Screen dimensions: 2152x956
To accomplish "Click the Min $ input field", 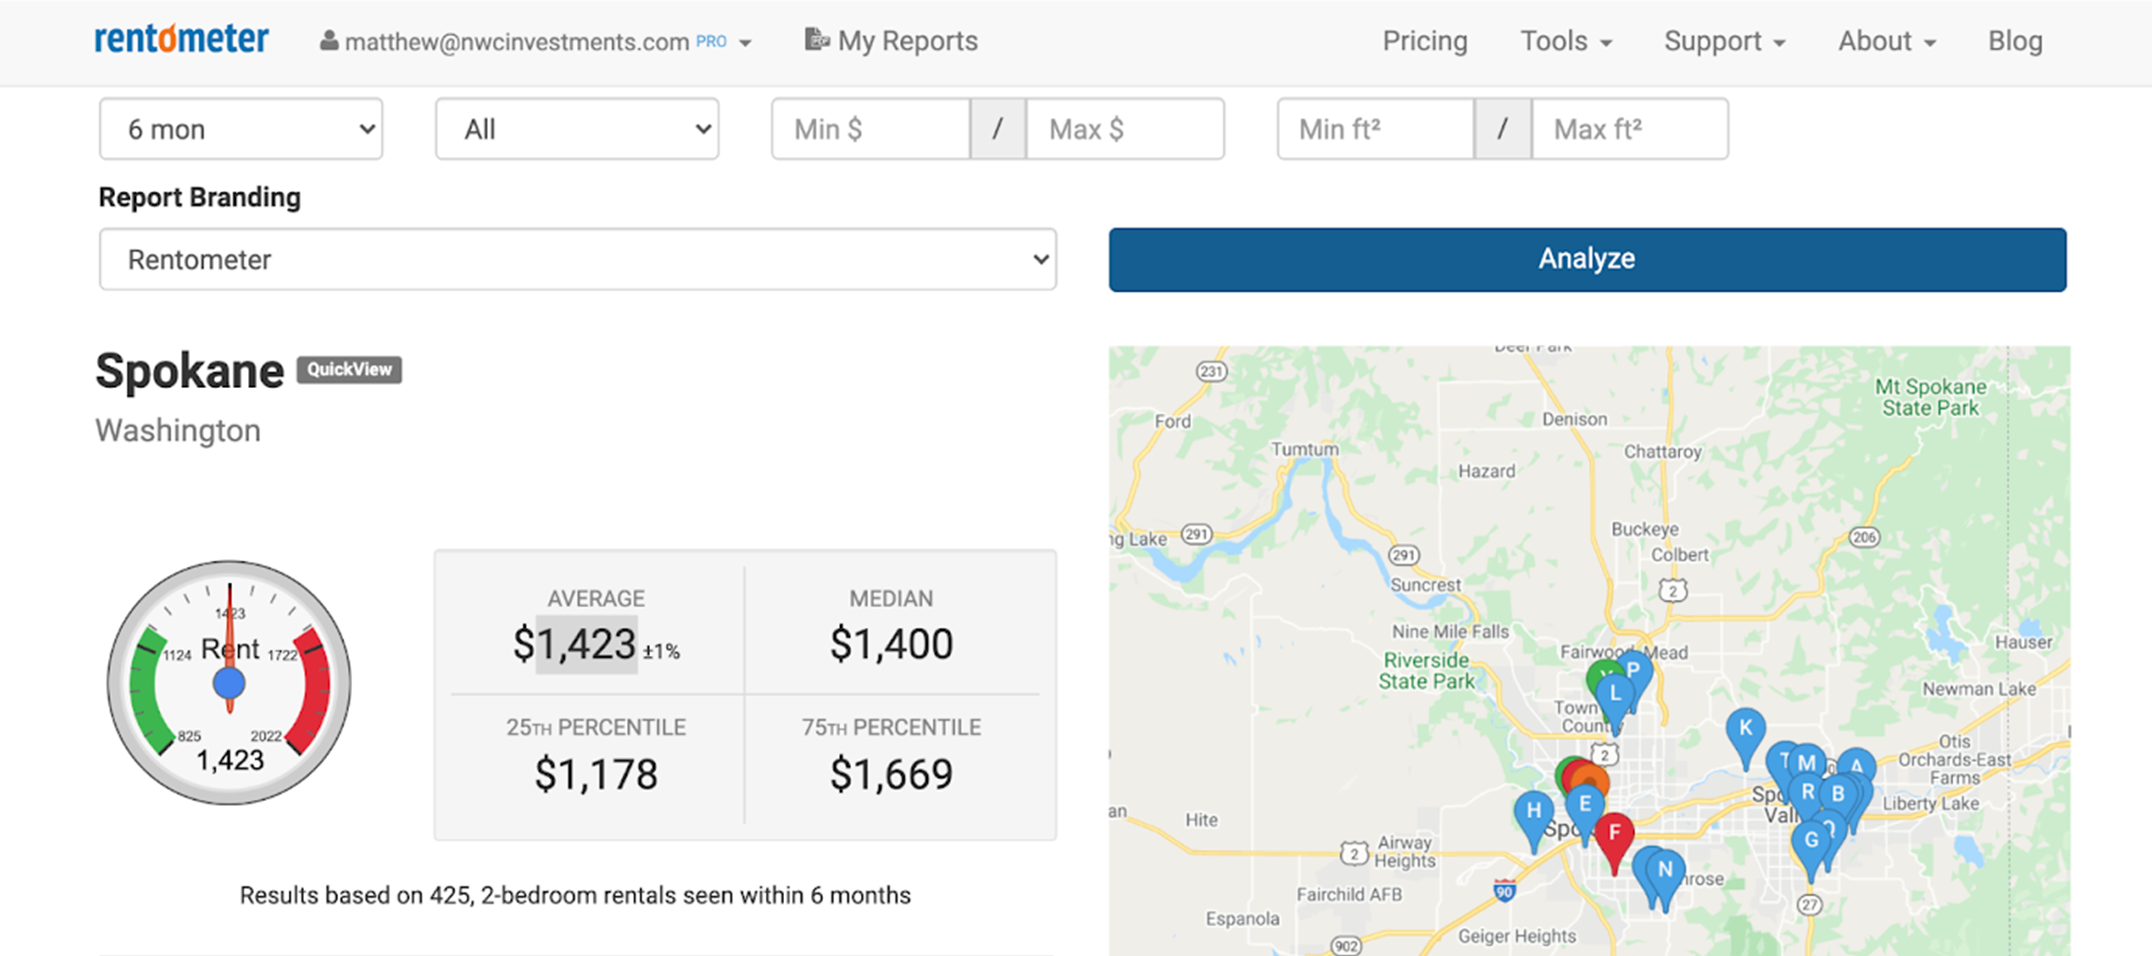I will click(x=870, y=129).
